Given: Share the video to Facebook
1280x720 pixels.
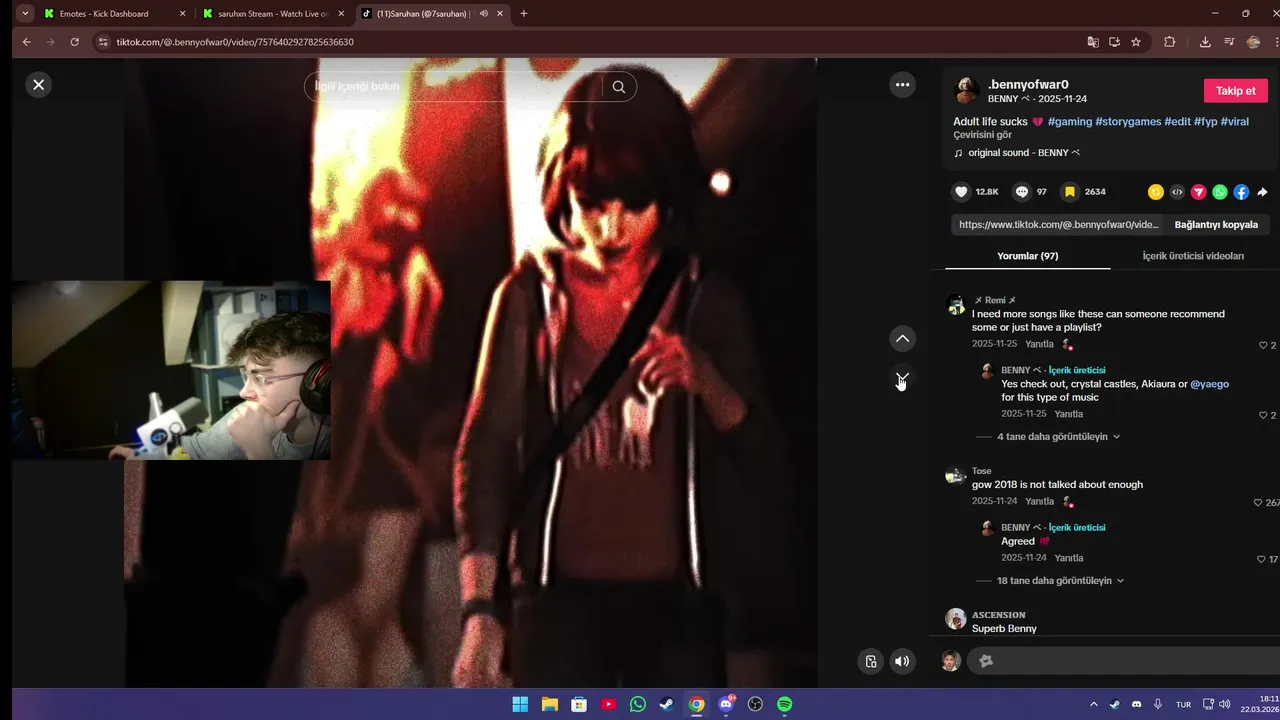Looking at the screenshot, I should point(1241,192).
